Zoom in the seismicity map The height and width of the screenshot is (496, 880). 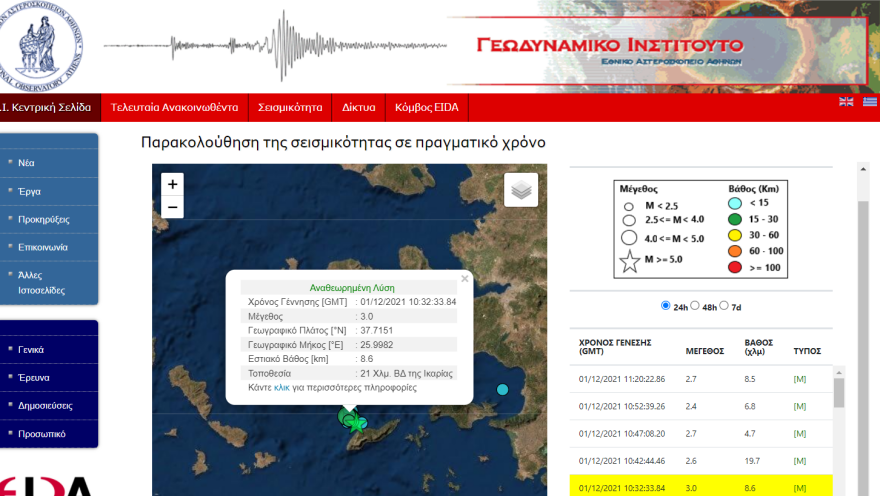click(172, 184)
